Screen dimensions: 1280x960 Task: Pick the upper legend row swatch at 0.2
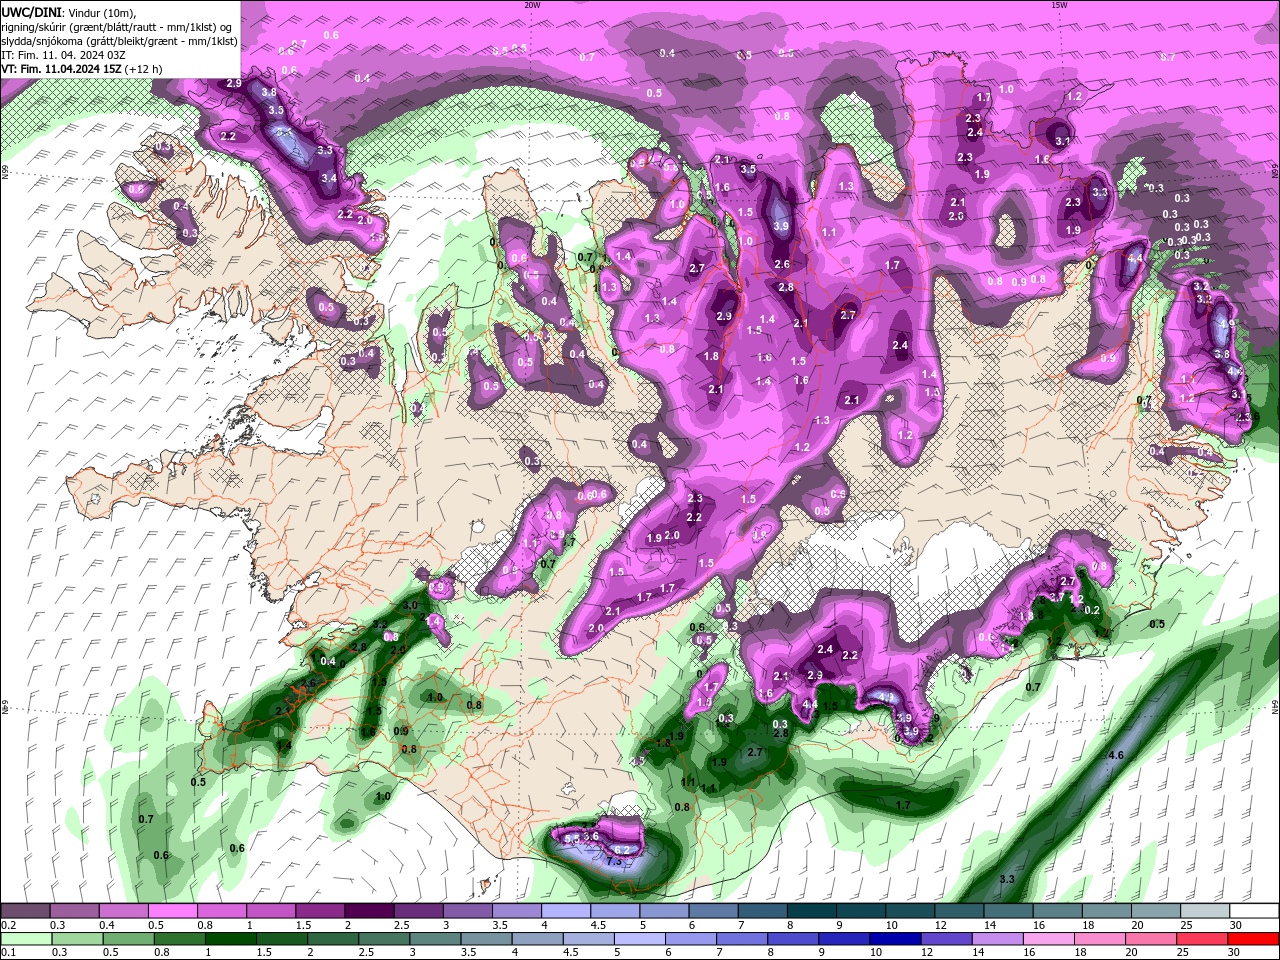25,911
